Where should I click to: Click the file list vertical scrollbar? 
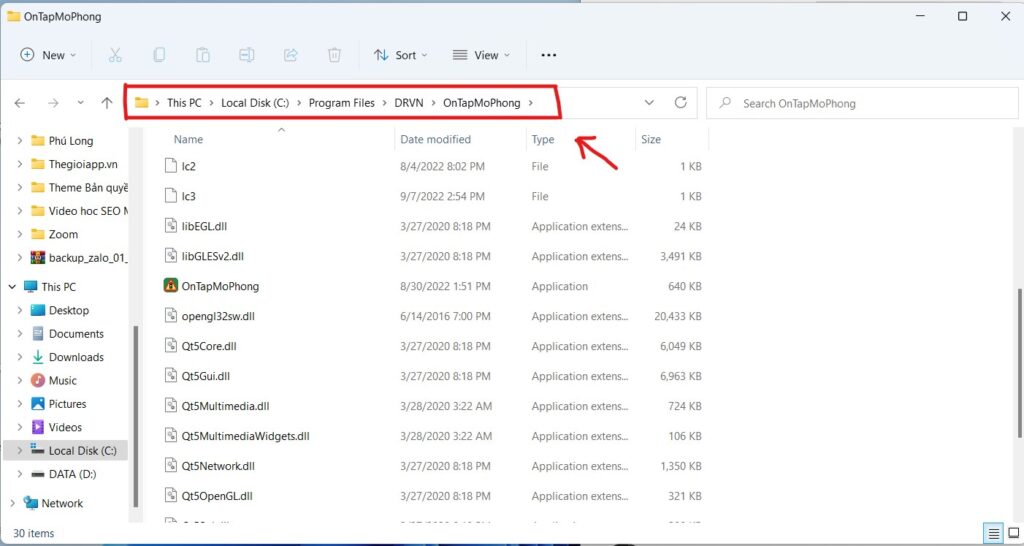coord(1019,363)
